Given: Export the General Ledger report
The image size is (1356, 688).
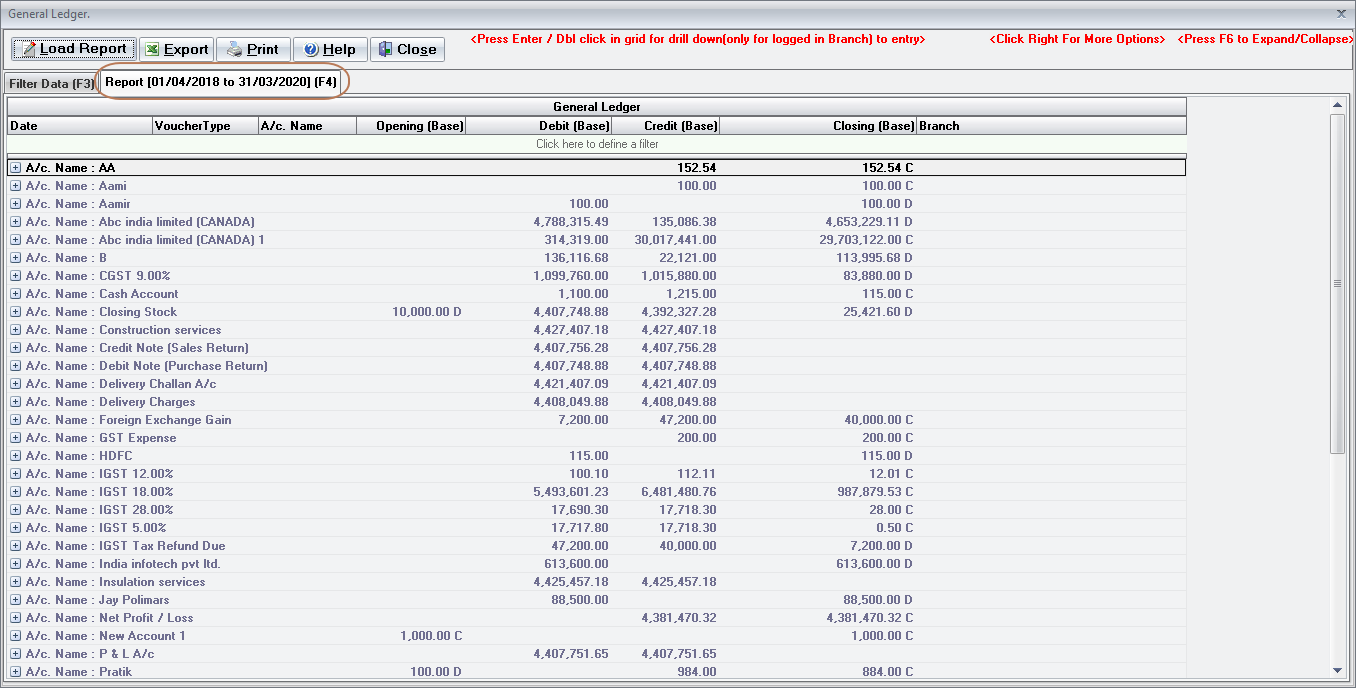Looking at the screenshot, I should pos(176,49).
